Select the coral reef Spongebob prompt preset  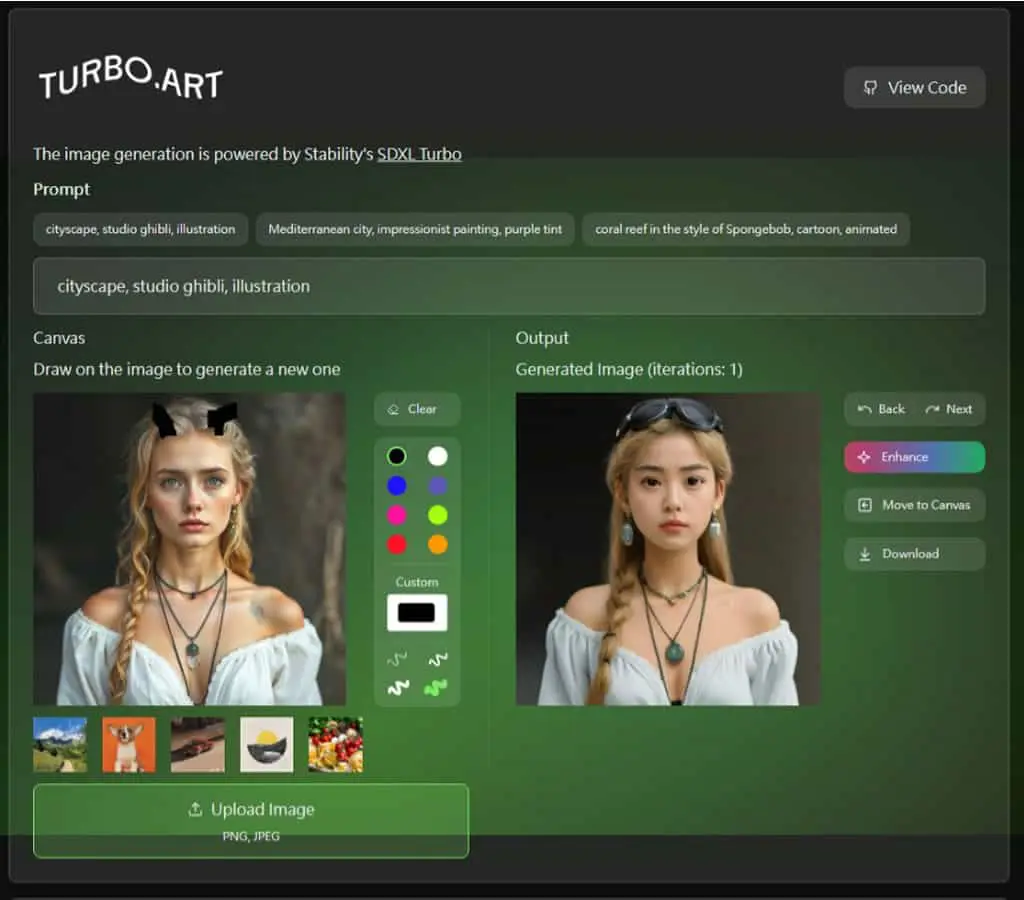[746, 229]
